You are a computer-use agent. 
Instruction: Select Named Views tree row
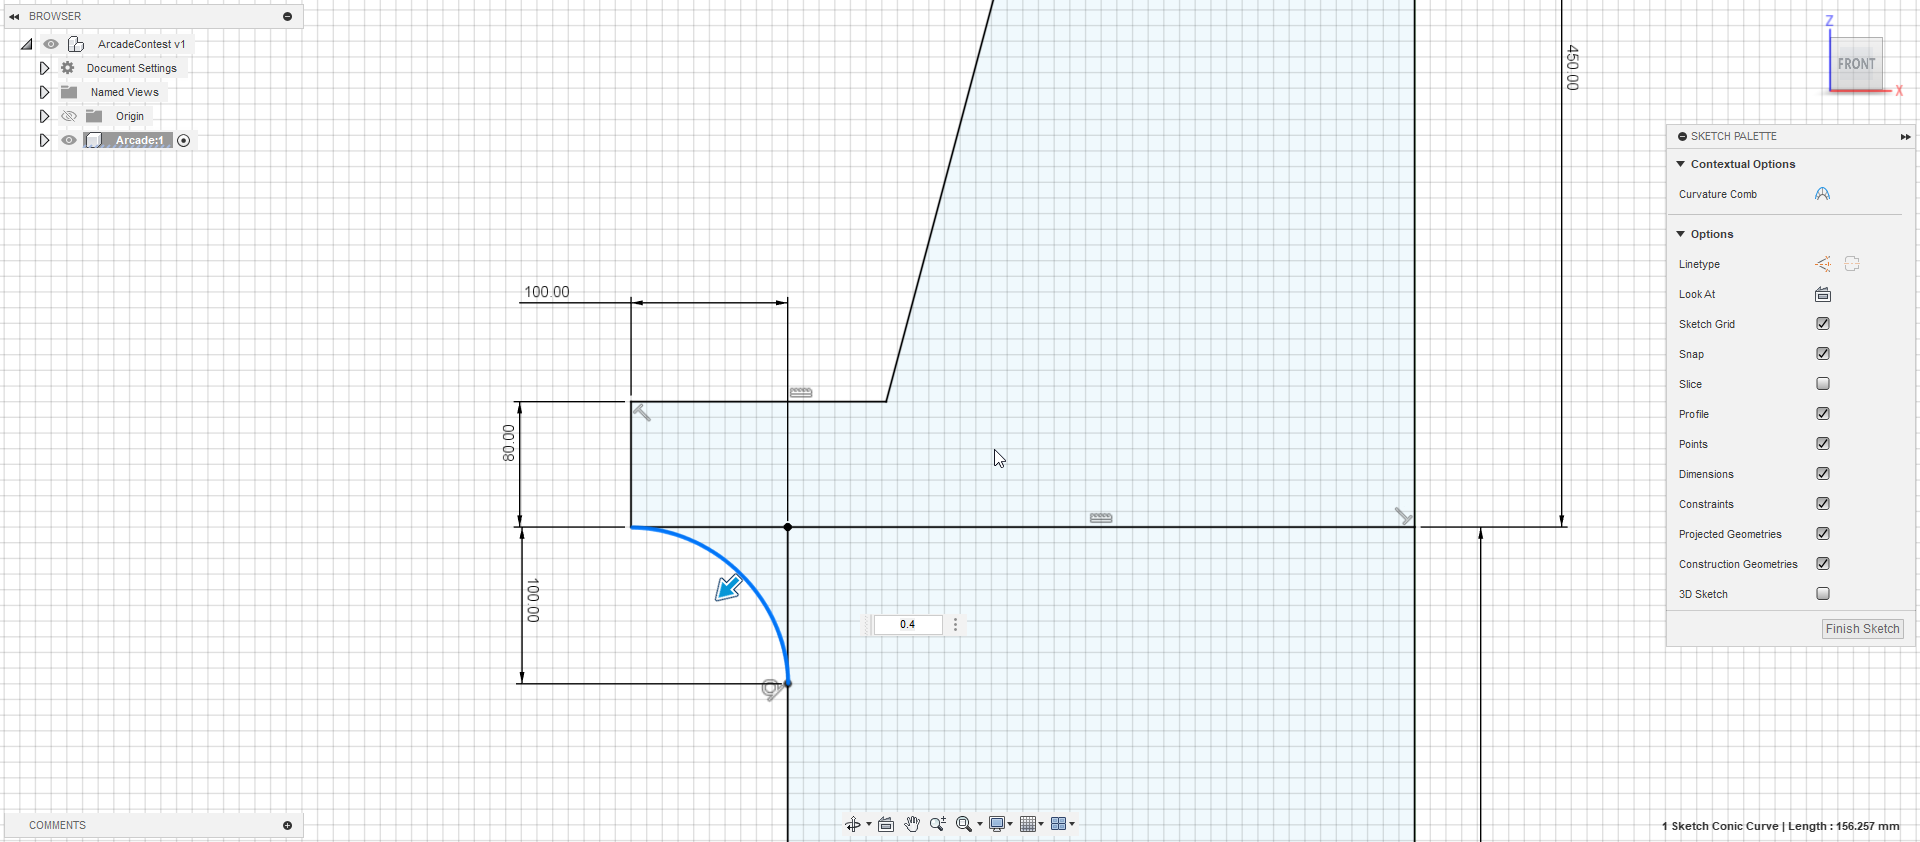[124, 92]
